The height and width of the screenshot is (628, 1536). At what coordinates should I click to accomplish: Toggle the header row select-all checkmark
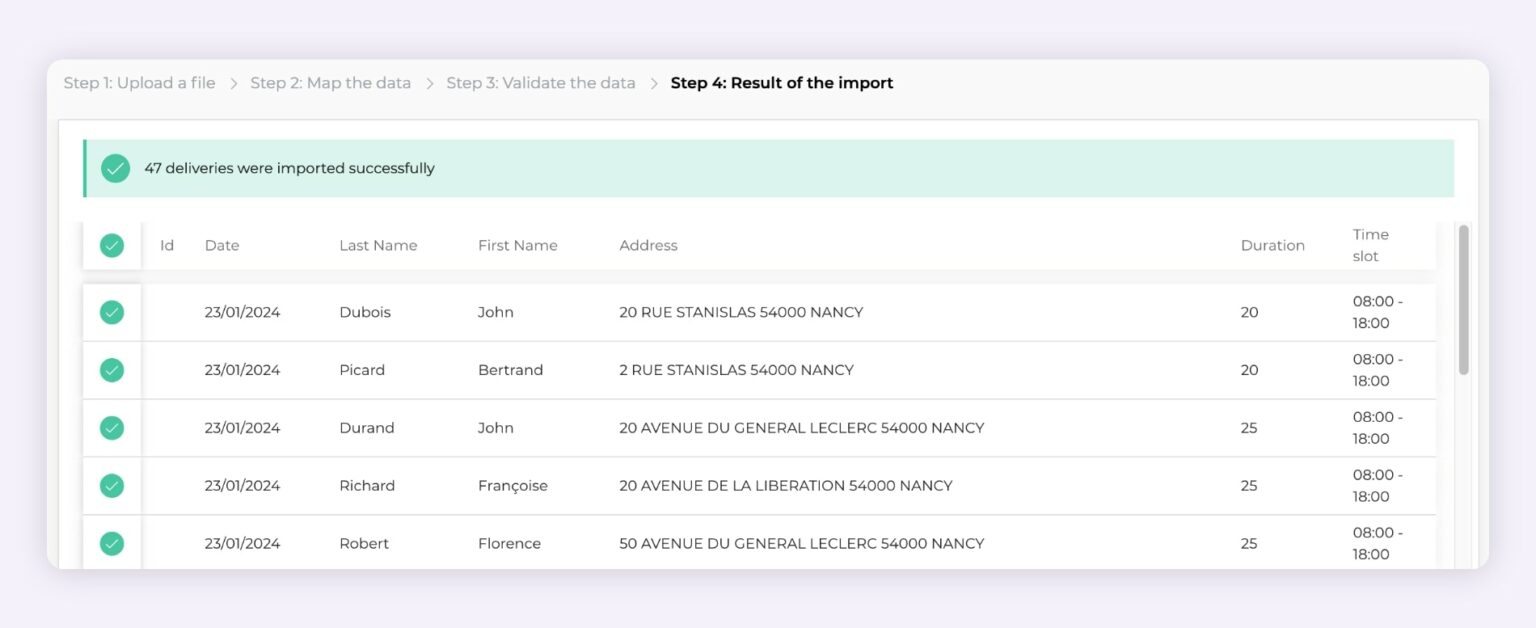point(112,245)
